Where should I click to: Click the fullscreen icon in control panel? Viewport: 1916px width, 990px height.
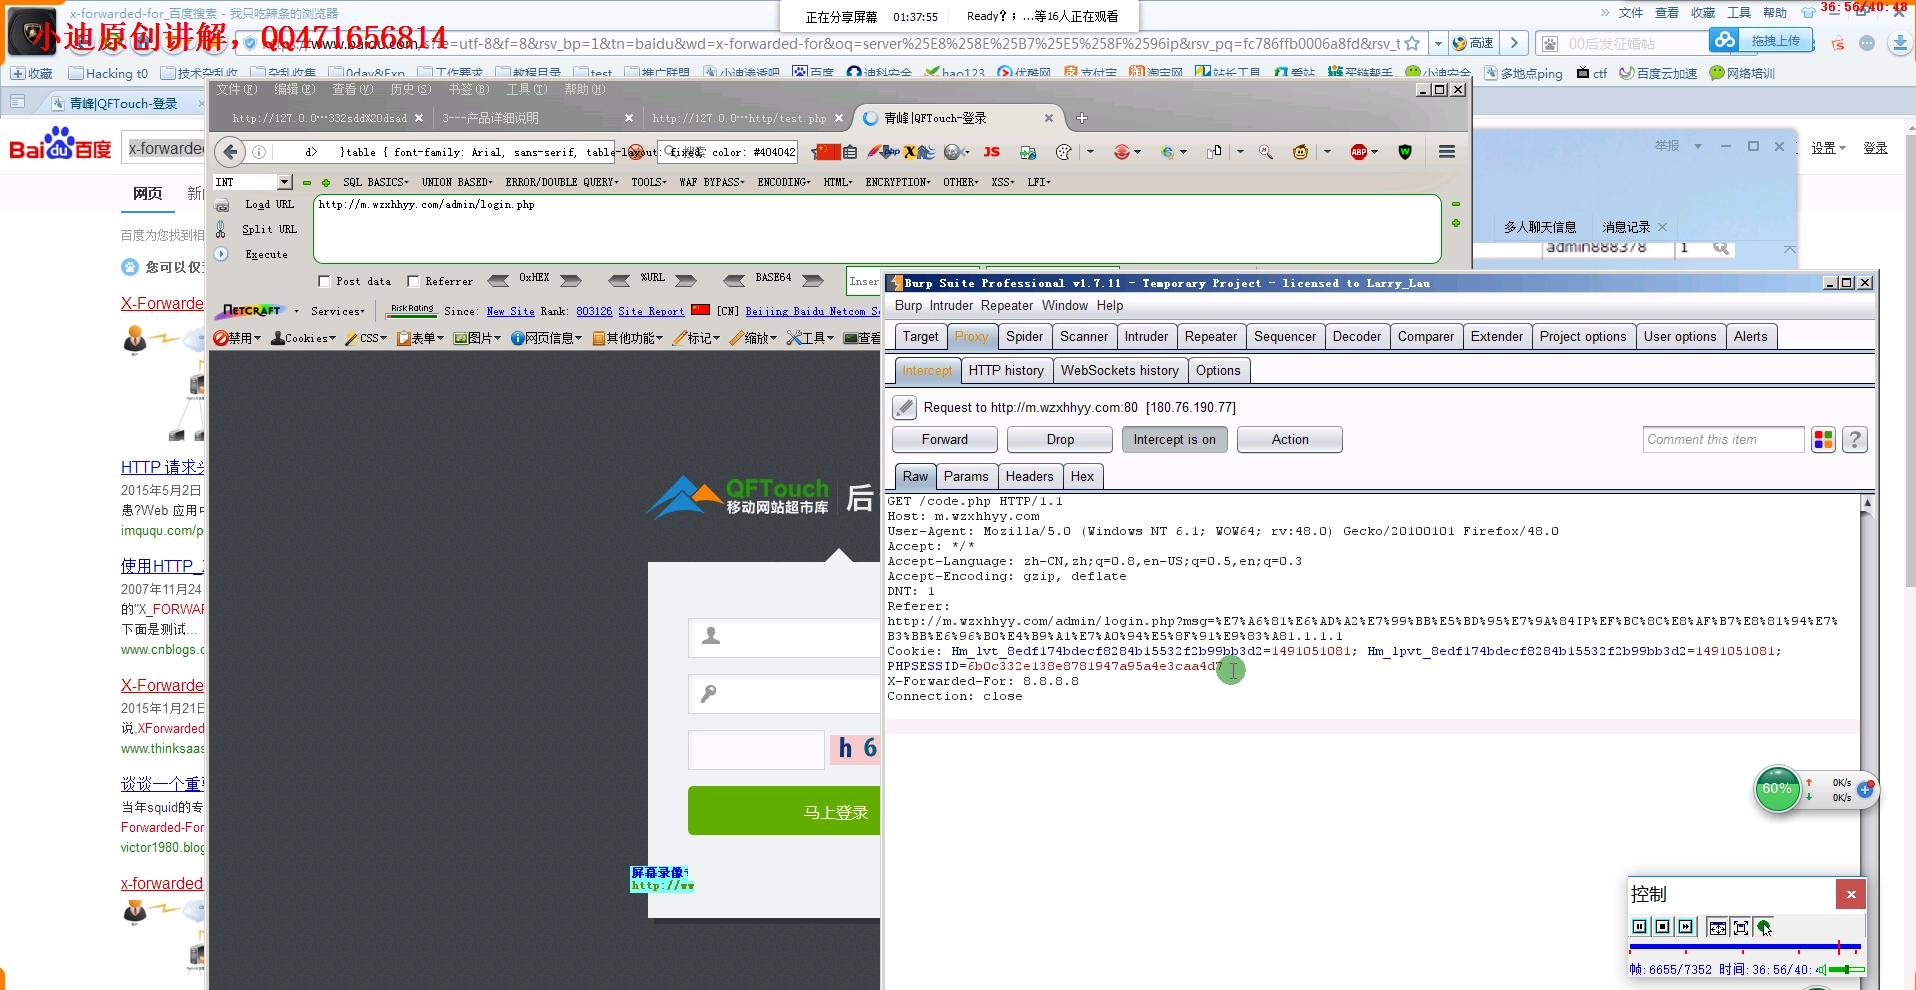click(1741, 928)
